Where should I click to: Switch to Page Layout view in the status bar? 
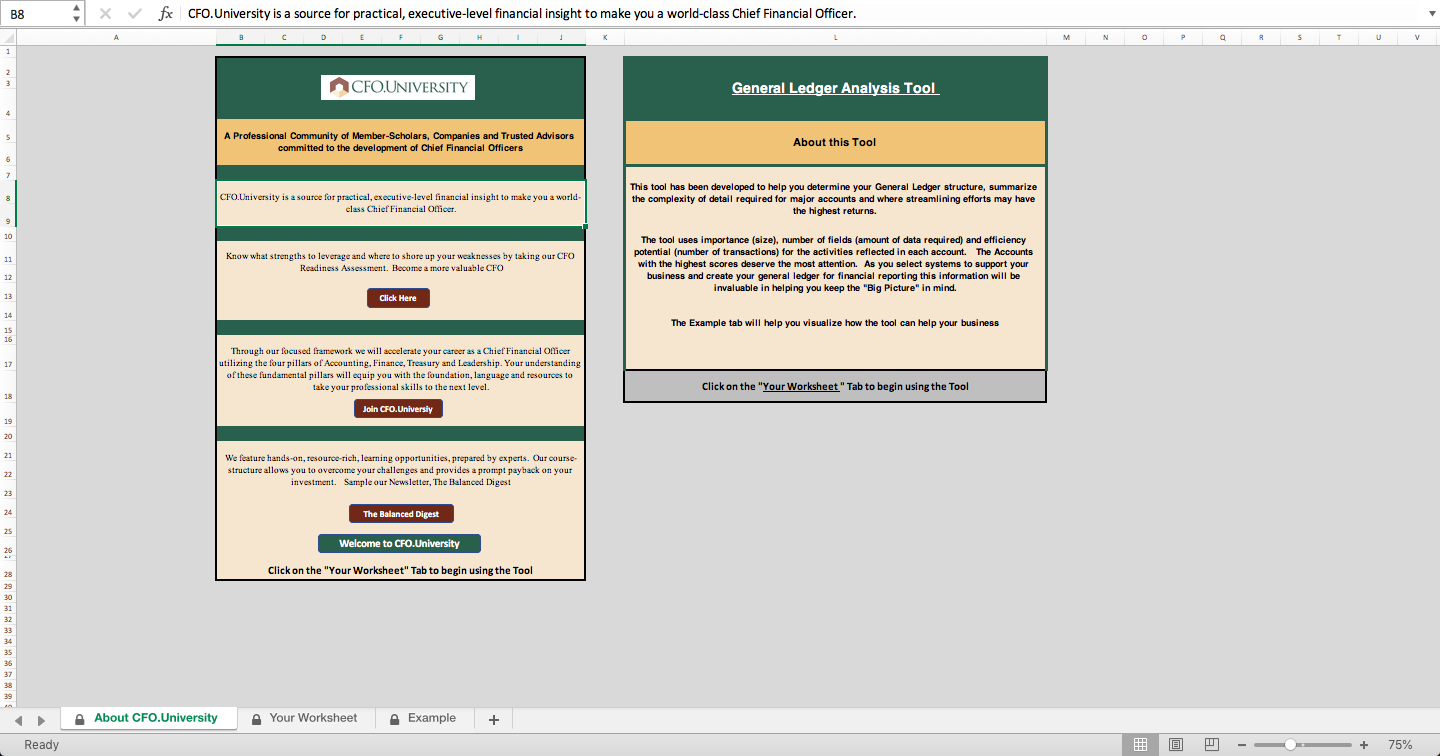[1176, 745]
